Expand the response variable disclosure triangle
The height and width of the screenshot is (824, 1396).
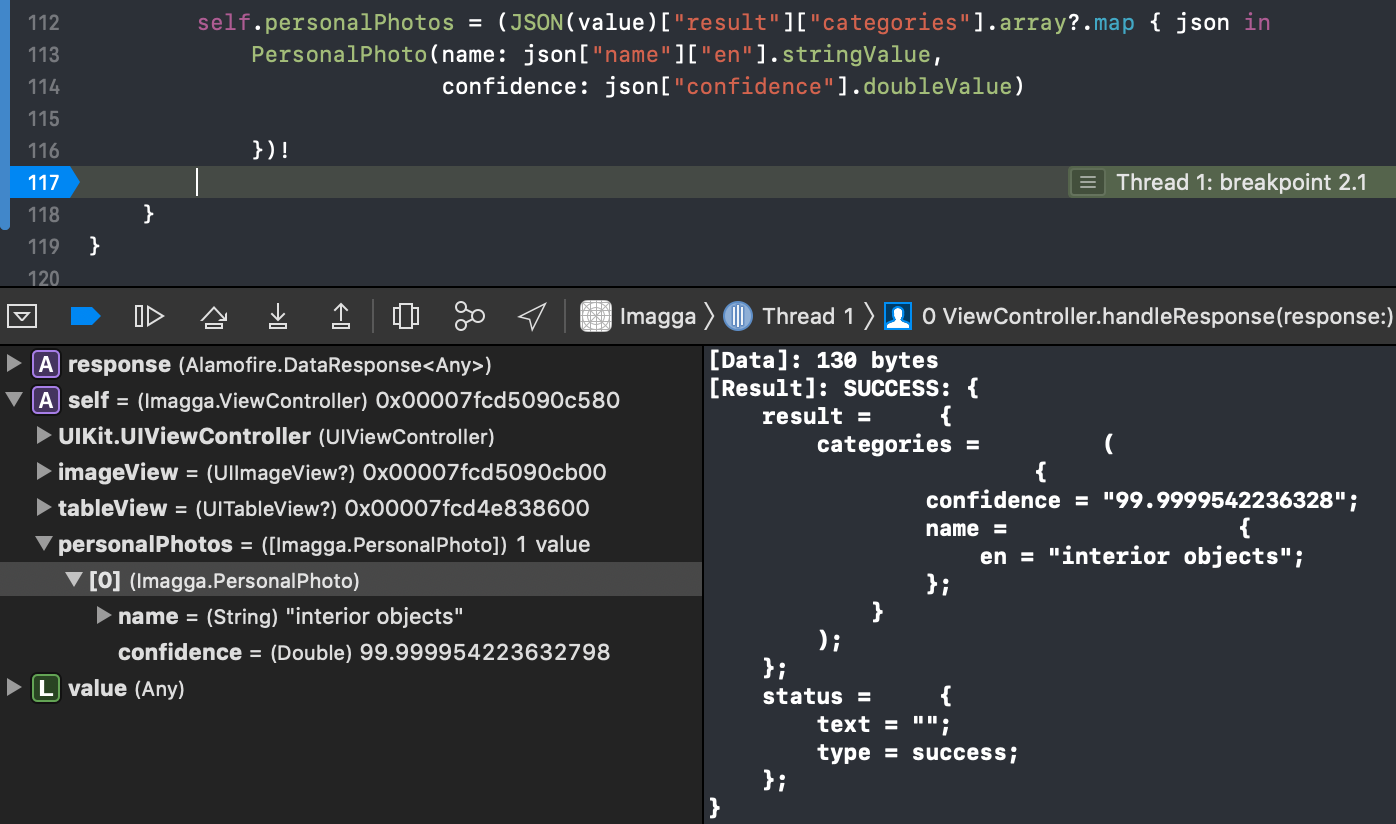tap(14, 365)
